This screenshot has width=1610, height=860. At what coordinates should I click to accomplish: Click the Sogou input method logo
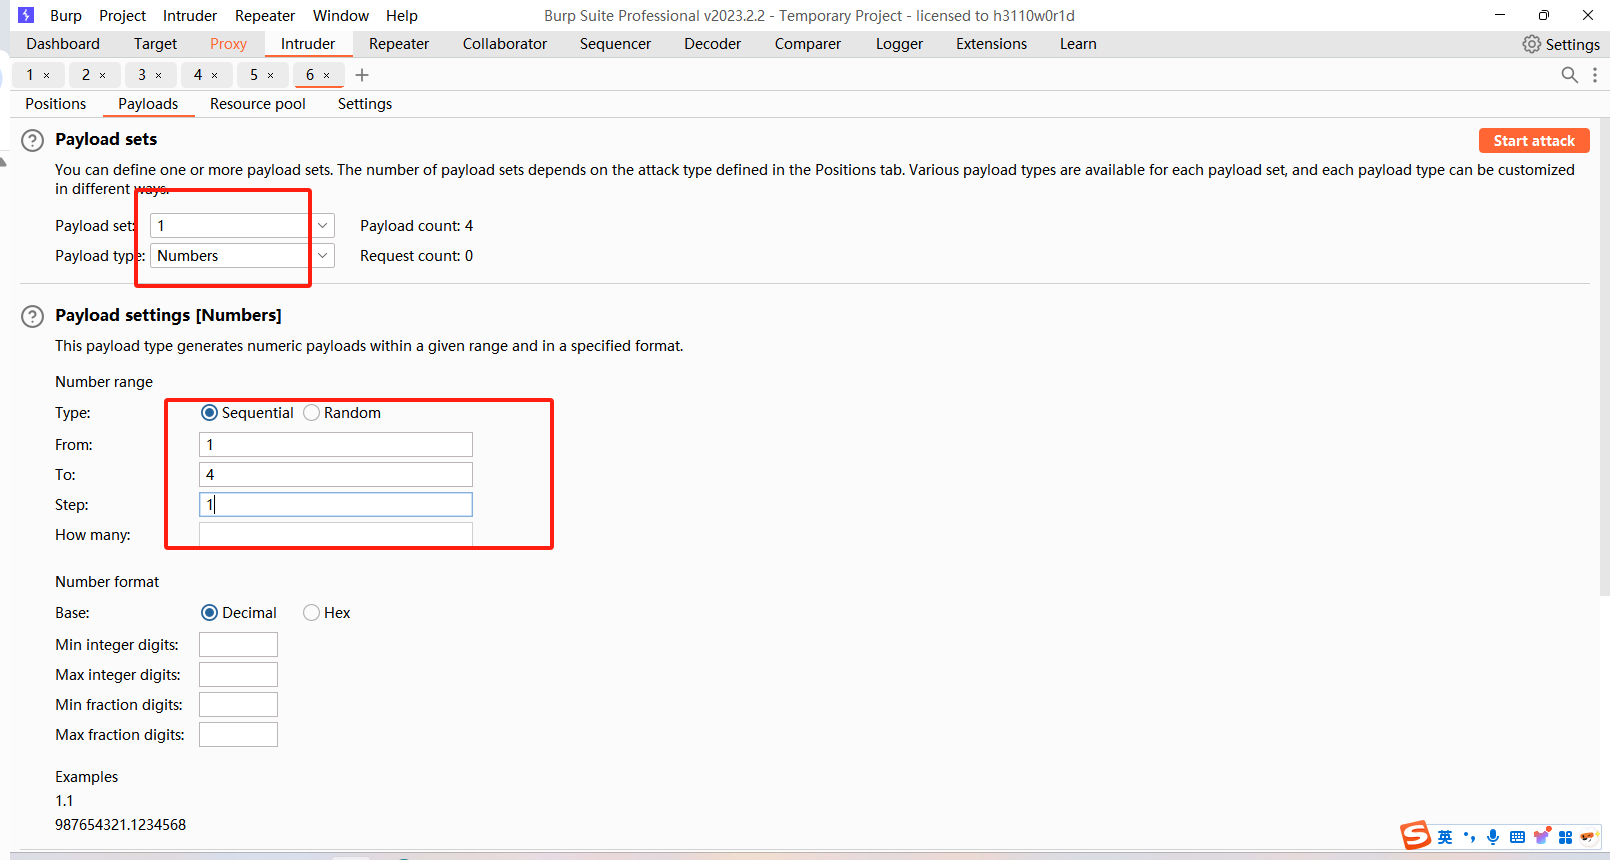coord(1415,835)
